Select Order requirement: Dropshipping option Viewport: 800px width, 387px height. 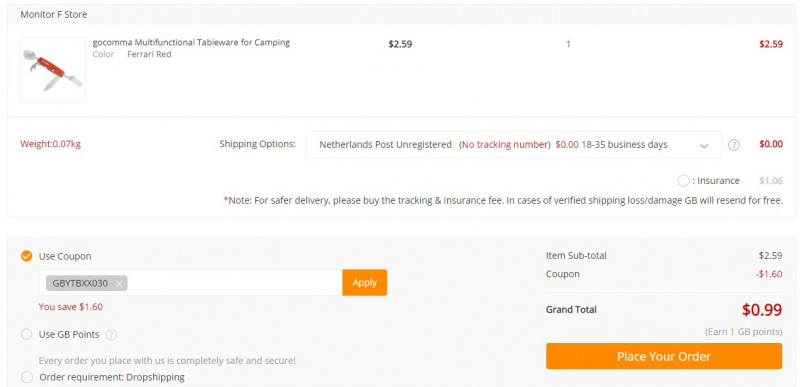pyautogui.click(x=27, y=377)
